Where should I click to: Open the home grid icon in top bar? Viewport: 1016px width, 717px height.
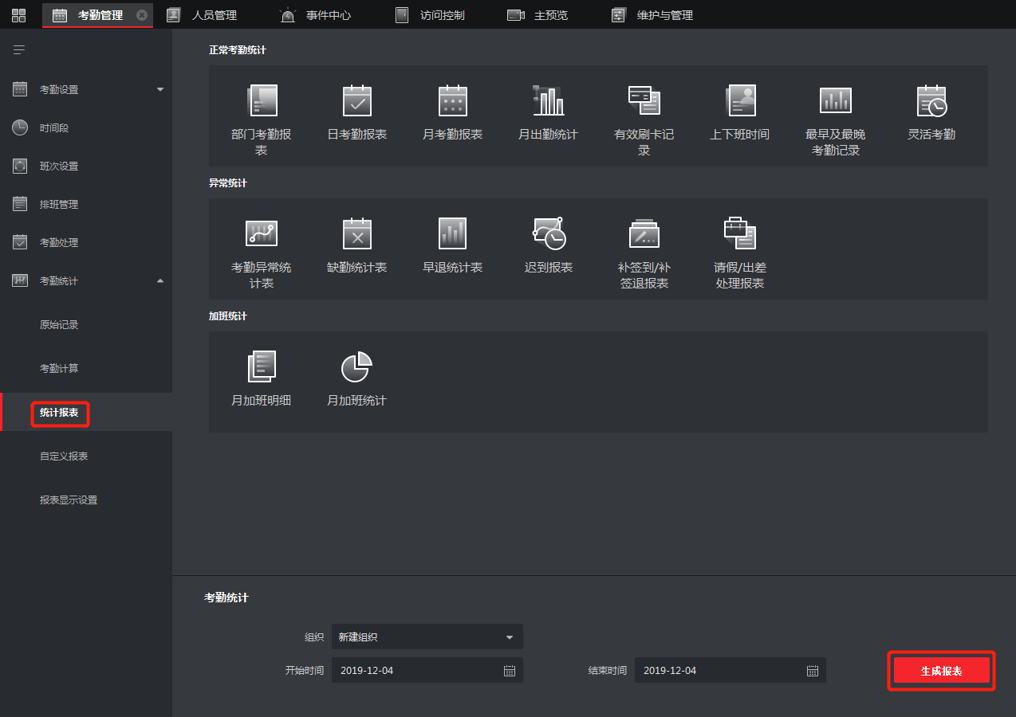(x=19, y=15)
